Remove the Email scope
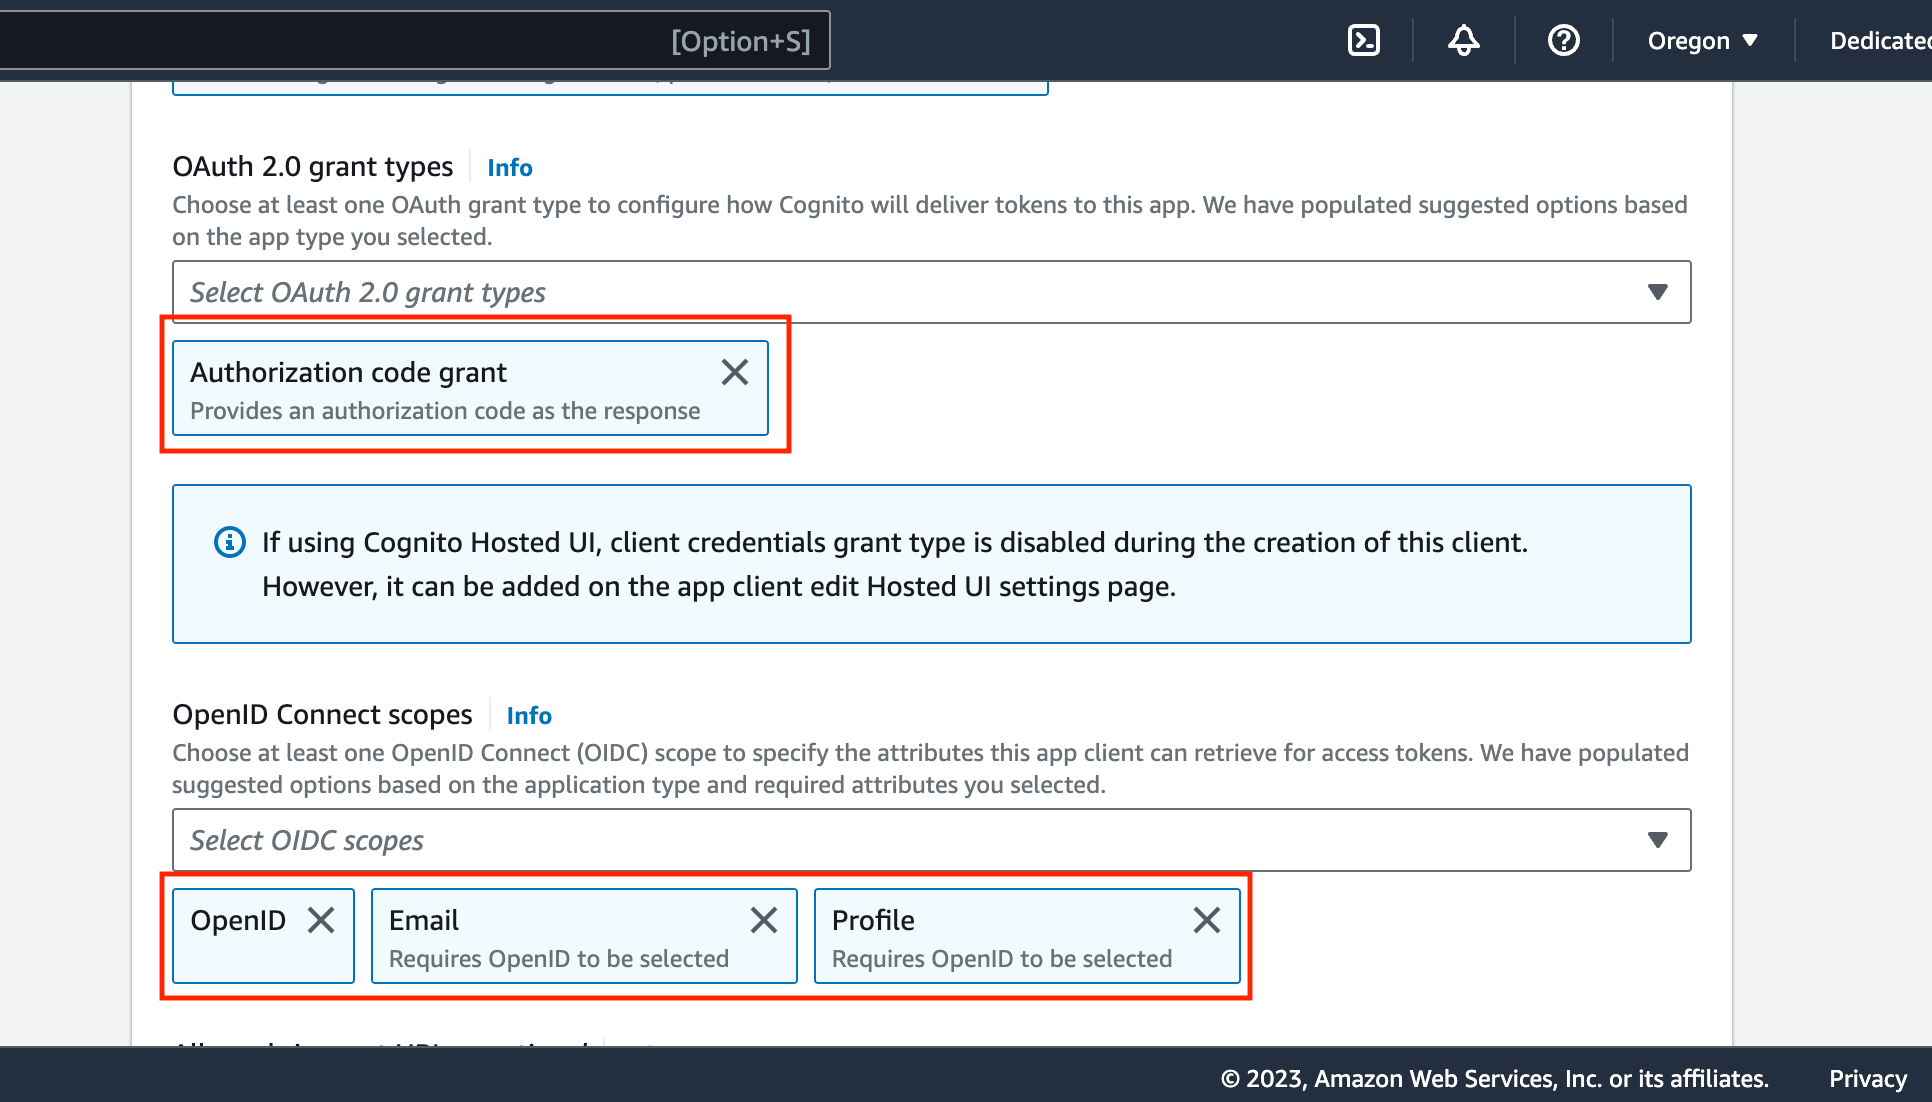 click(x=763, y=919)
